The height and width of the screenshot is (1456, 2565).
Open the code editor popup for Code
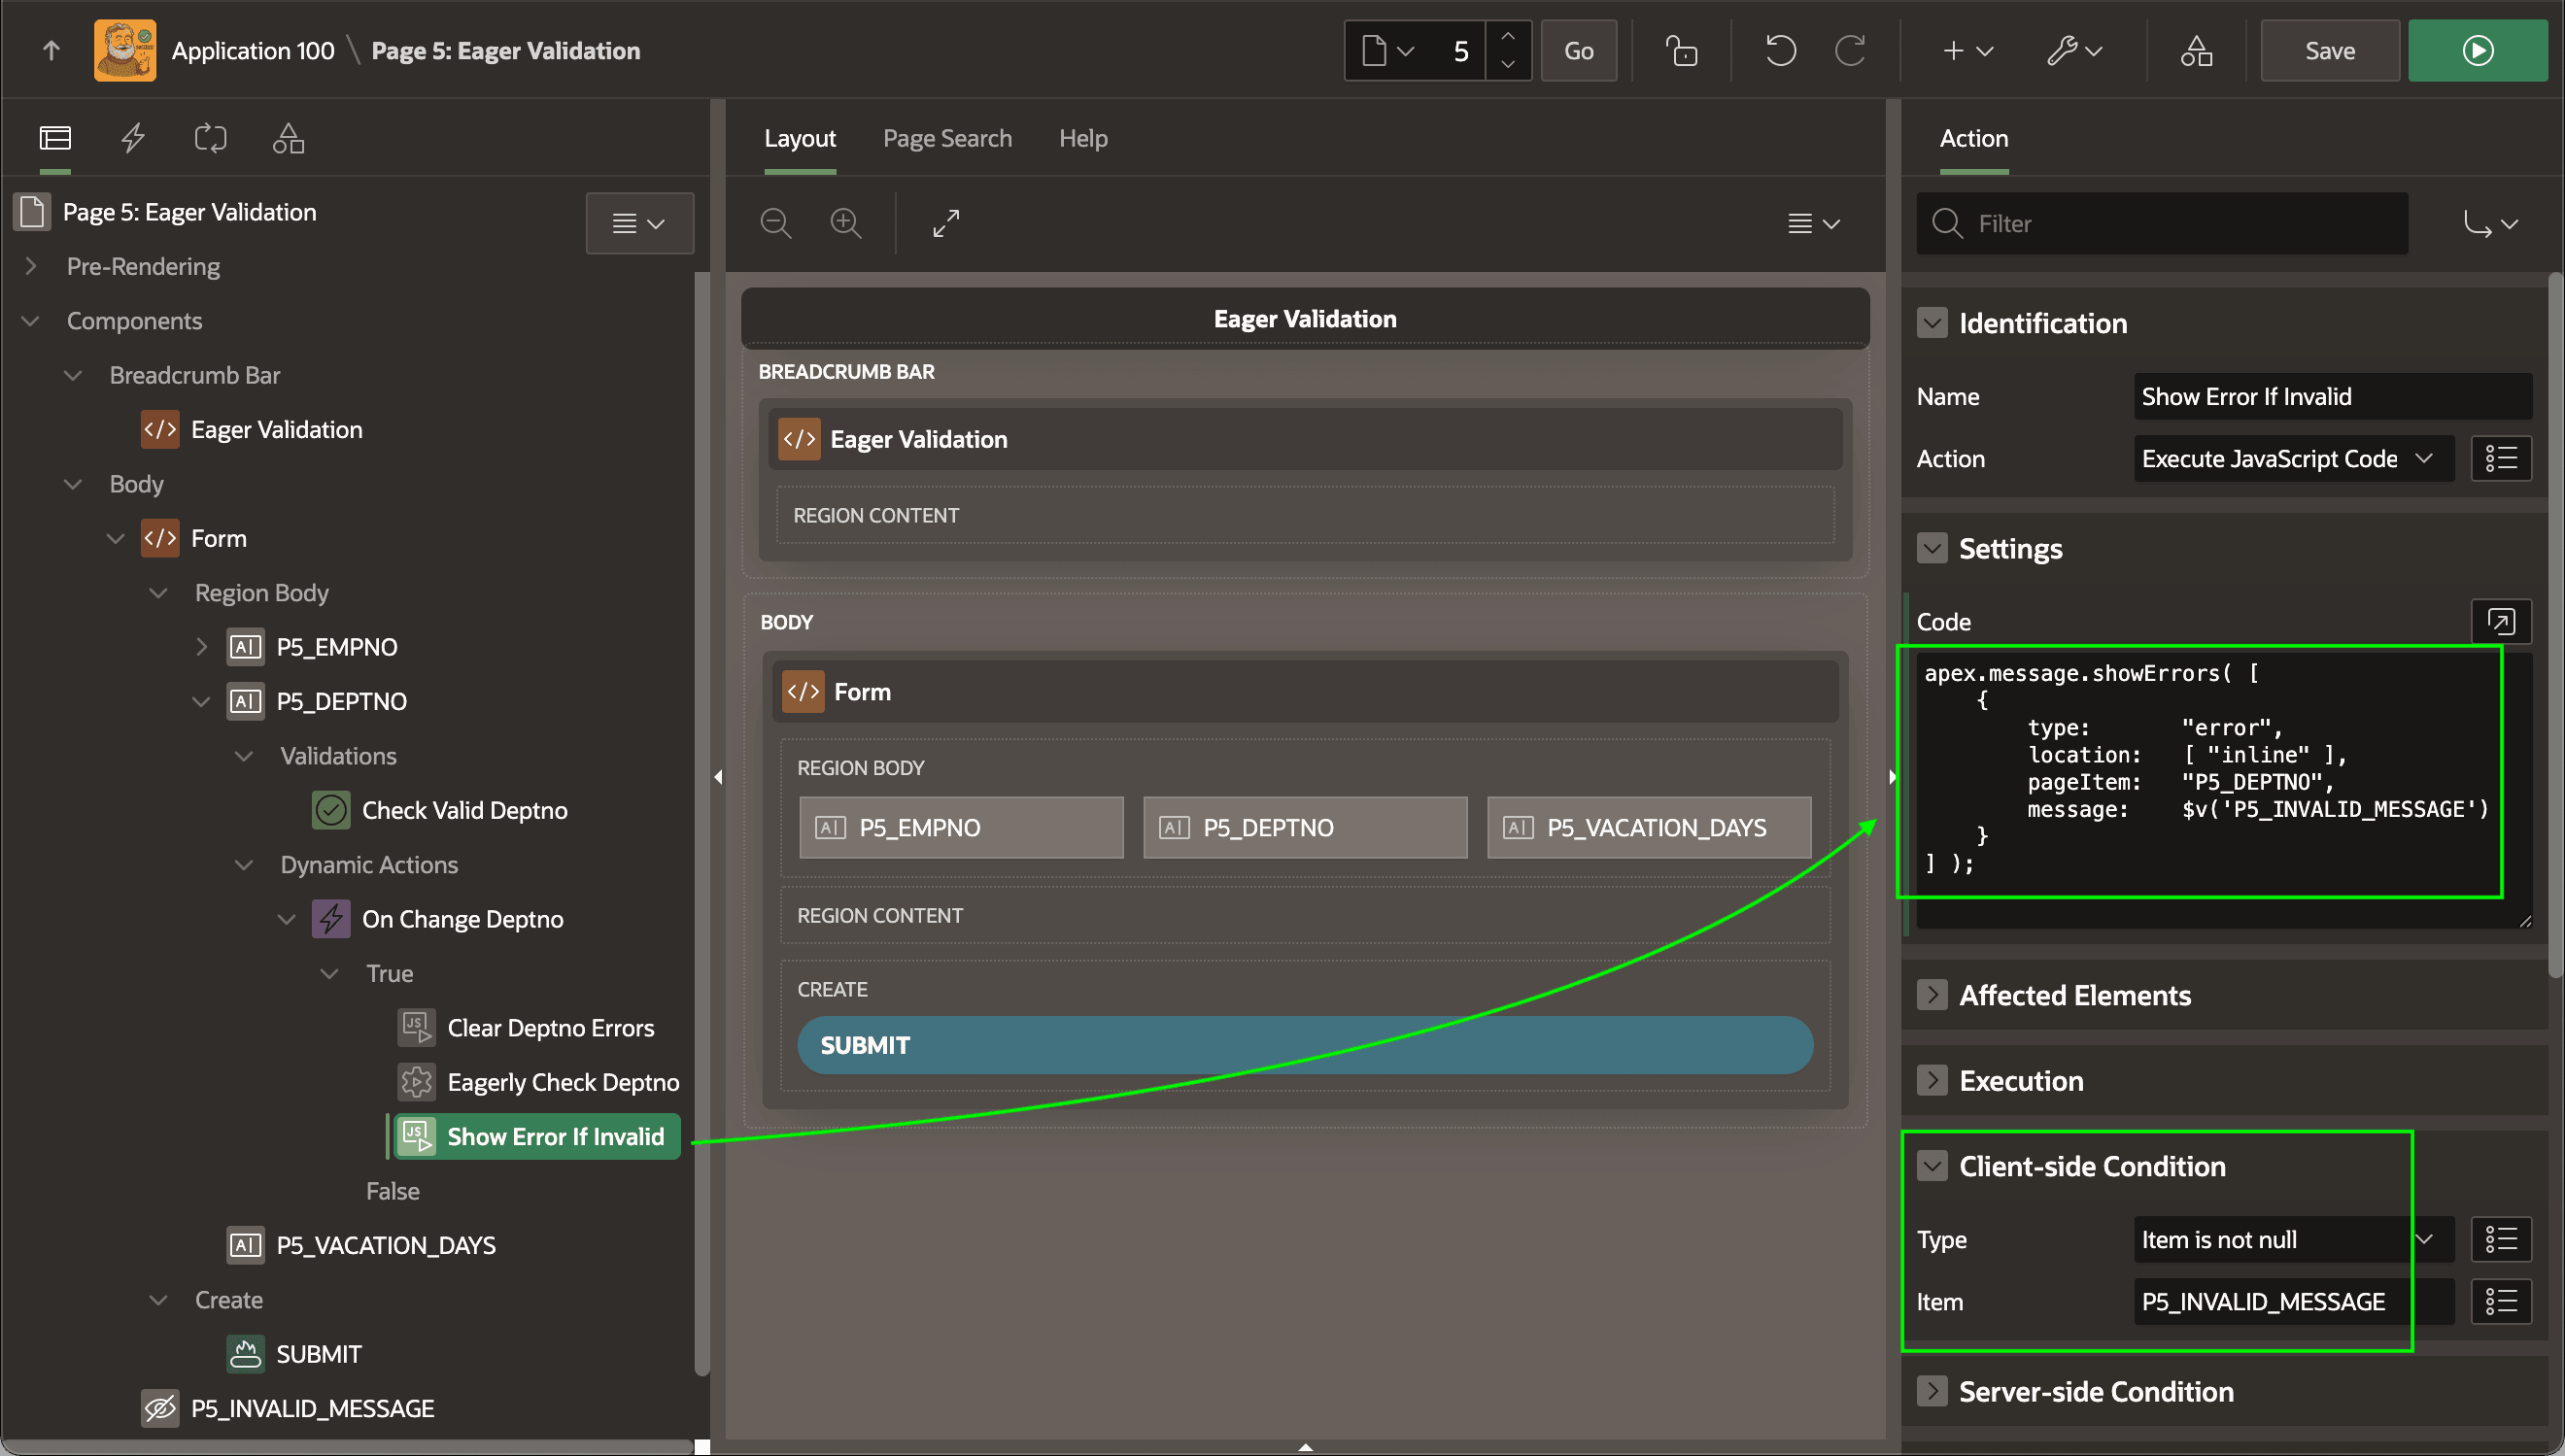pyautogui.click(x=2501, y=622)
